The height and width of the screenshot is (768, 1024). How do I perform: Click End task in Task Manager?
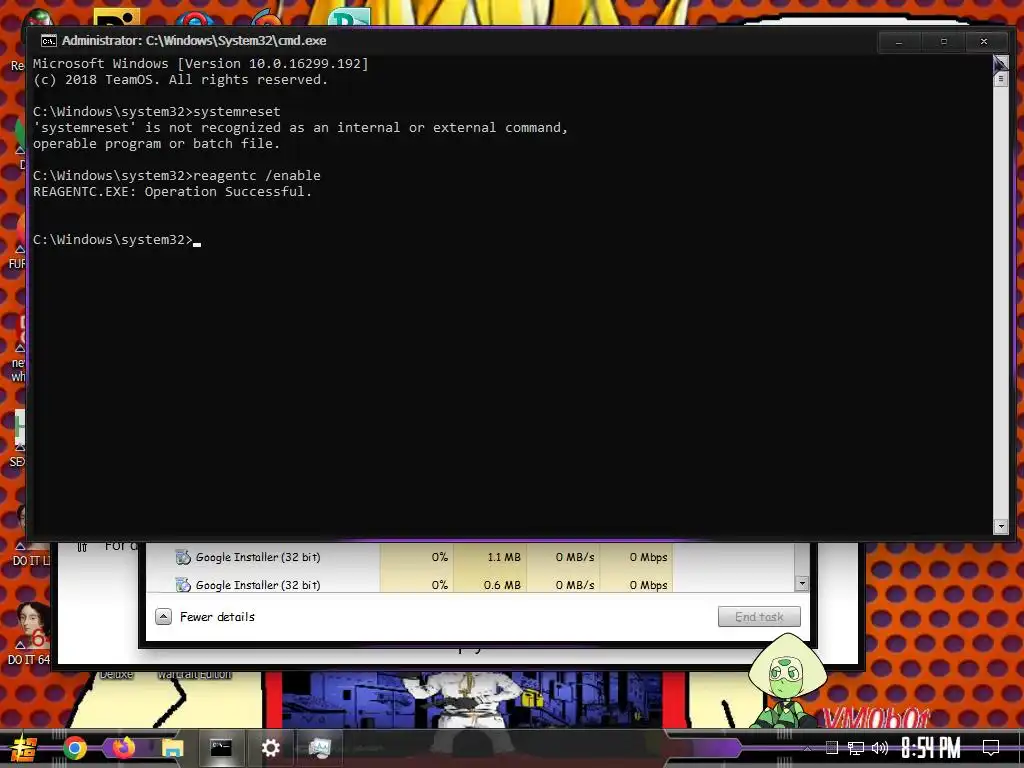click(x=759, y=616)
